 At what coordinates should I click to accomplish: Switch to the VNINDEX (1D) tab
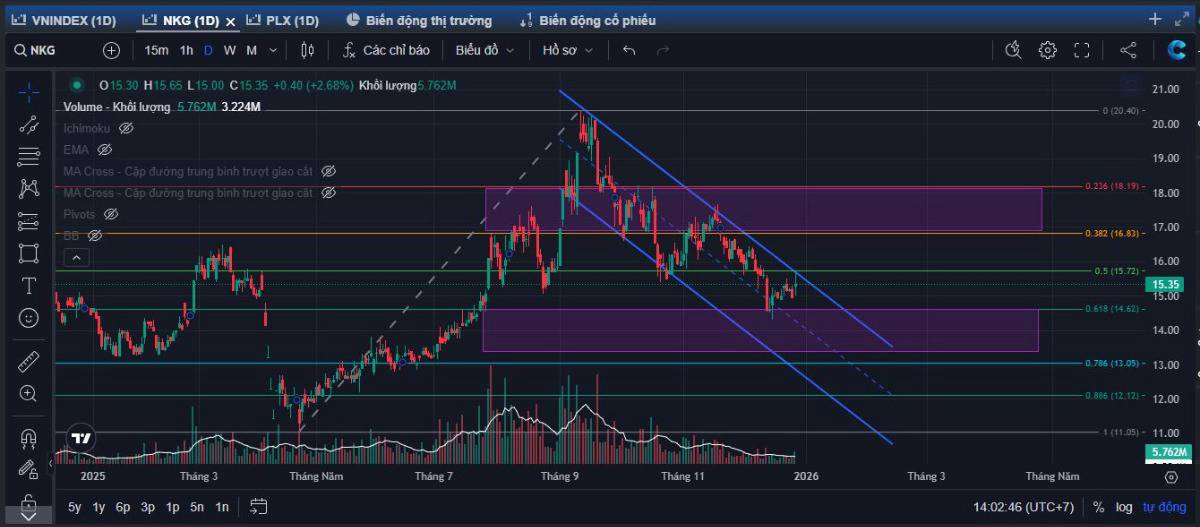click(66, 20)
